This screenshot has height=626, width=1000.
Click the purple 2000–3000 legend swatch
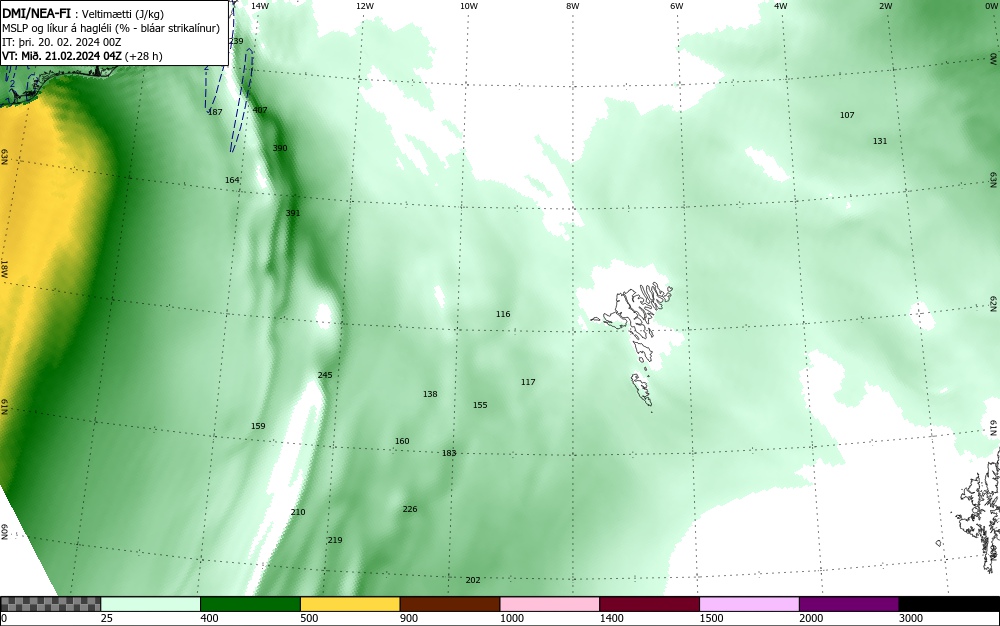849,604
